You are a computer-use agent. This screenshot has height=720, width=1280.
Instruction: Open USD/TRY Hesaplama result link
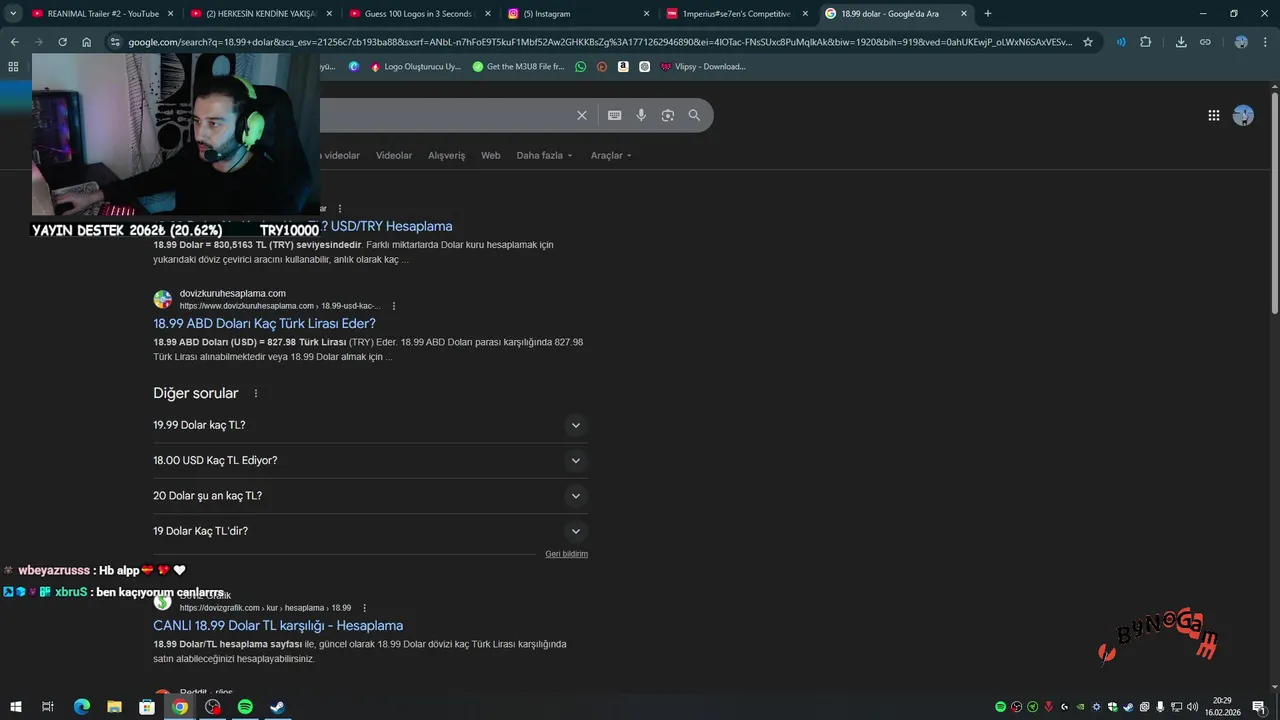(386, 226)
